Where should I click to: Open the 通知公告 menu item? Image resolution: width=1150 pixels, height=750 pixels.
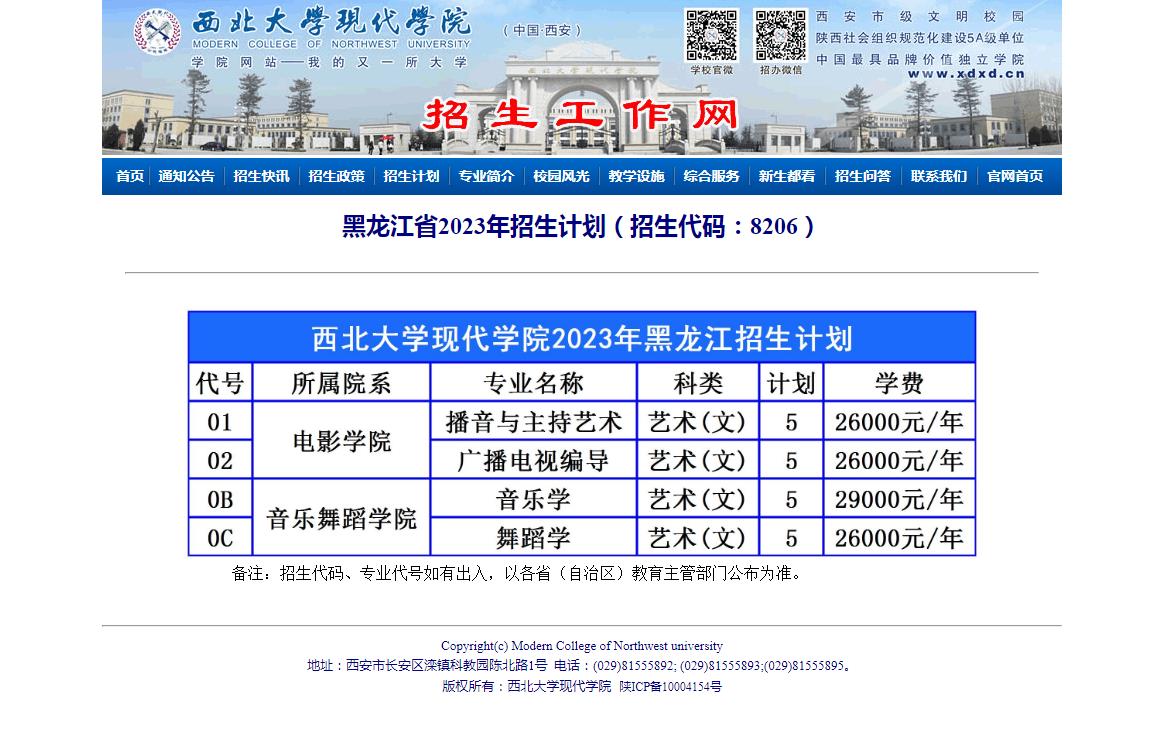[x=186, y=176]
